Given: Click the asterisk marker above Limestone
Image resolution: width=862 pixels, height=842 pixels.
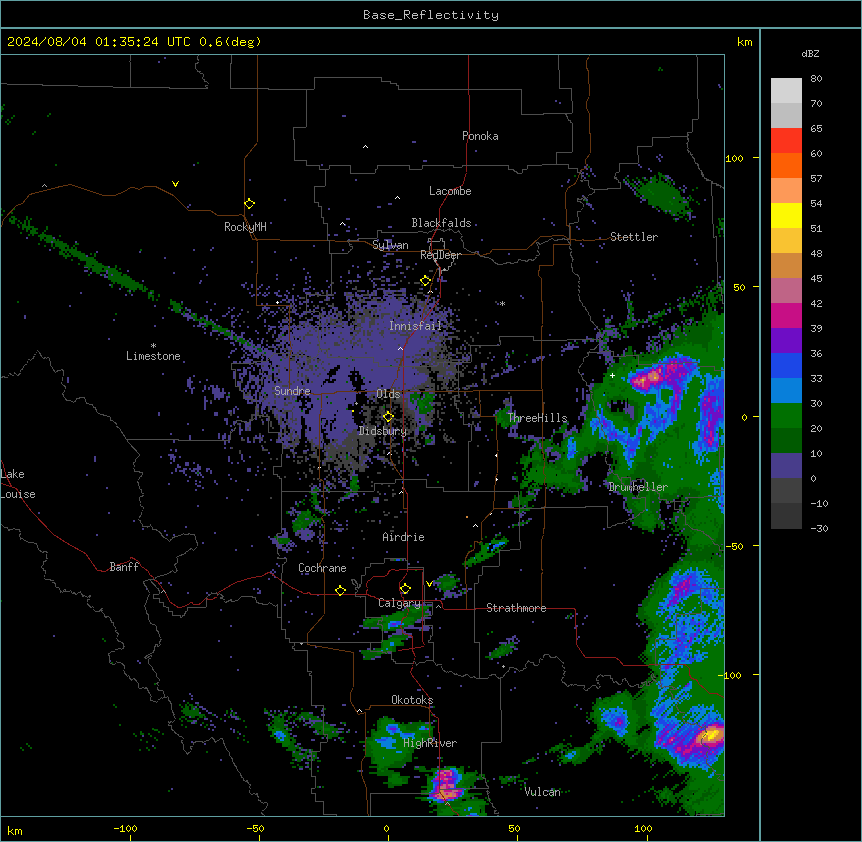Looking at the screenshot, I should (153, 346).
